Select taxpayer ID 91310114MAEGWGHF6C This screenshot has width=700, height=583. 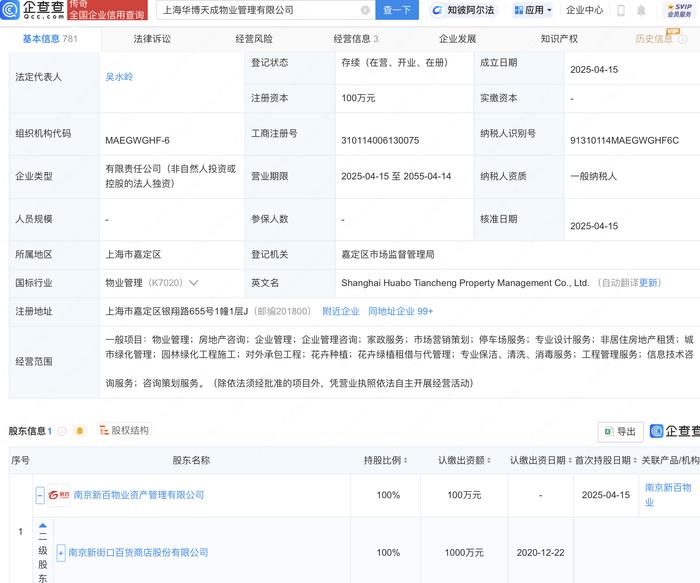(625, 141)
